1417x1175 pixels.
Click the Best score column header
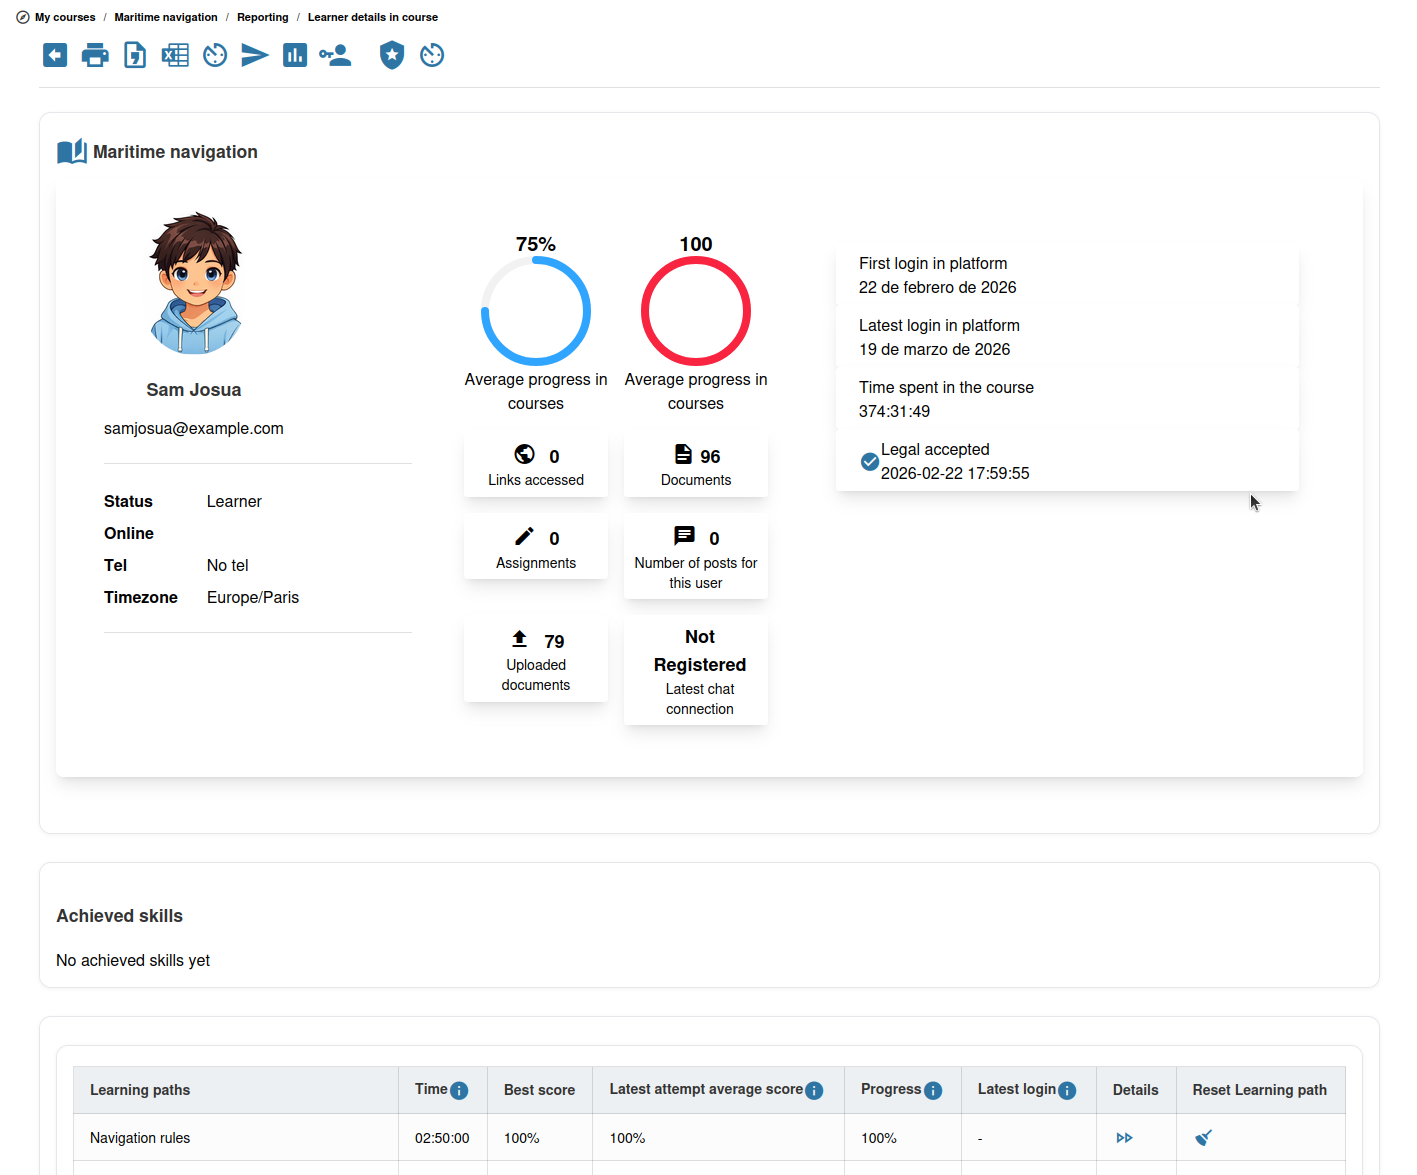coord(540,1090)
